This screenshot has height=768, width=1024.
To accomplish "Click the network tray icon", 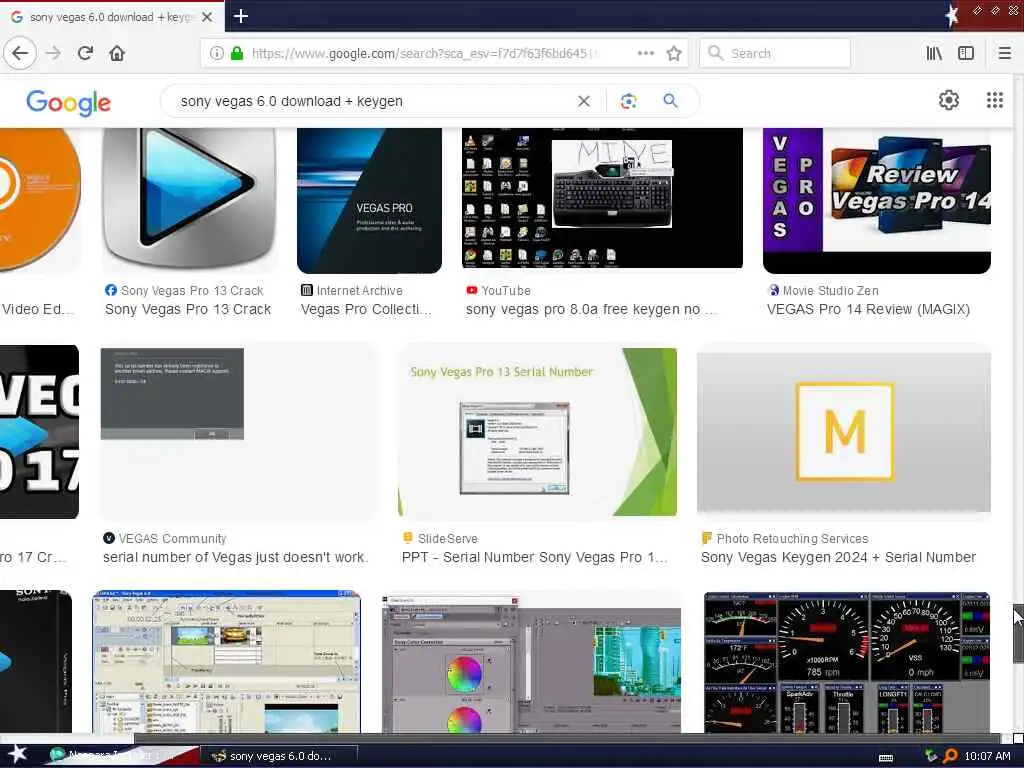I will pyautogui.click(x=931, y=756).
